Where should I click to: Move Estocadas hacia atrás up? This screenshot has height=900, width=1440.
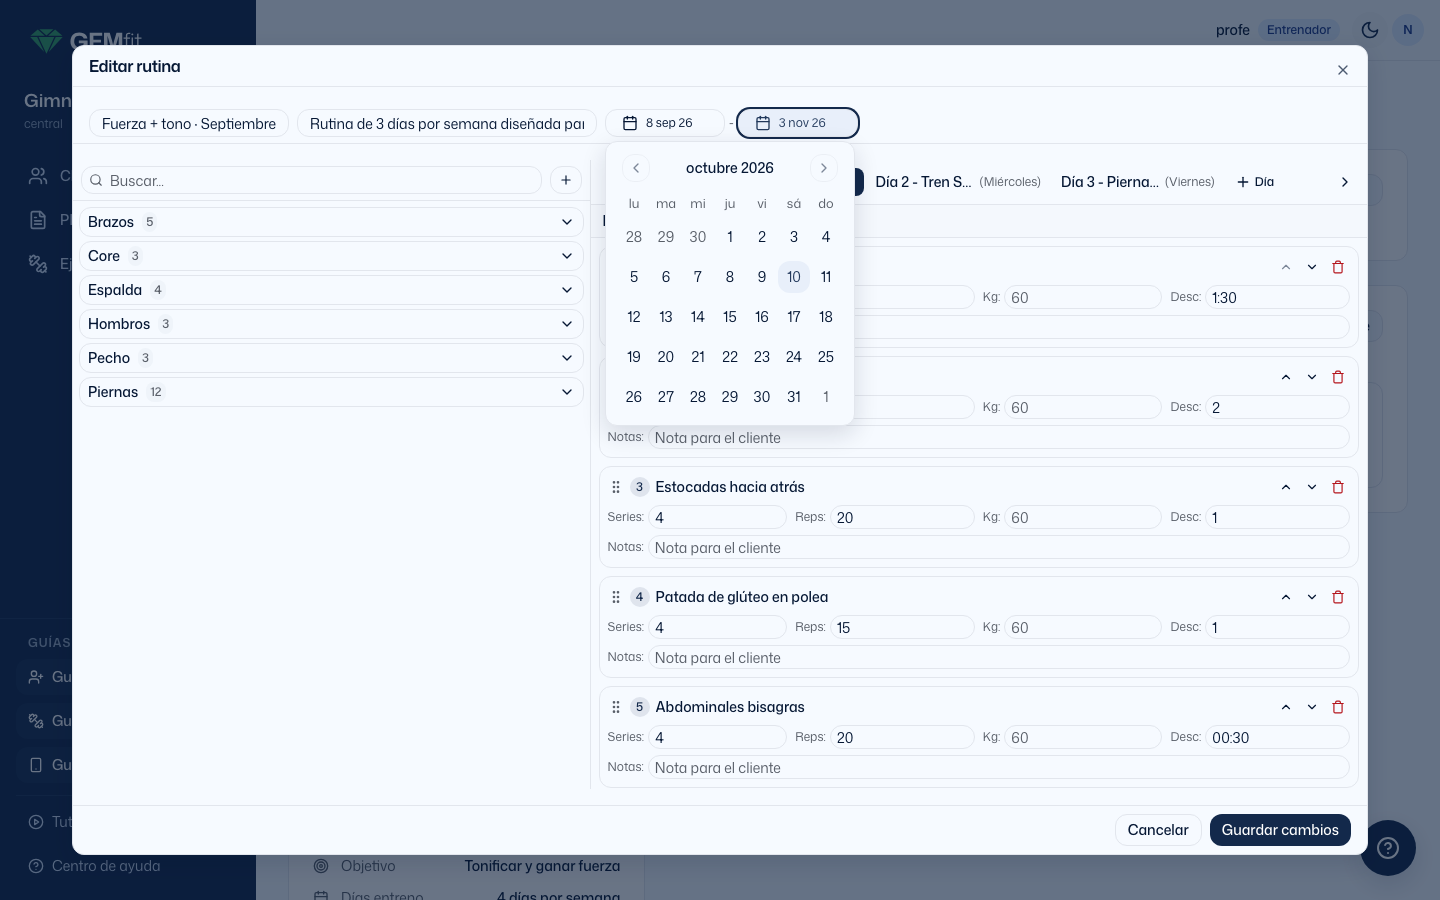[1286, 487]
